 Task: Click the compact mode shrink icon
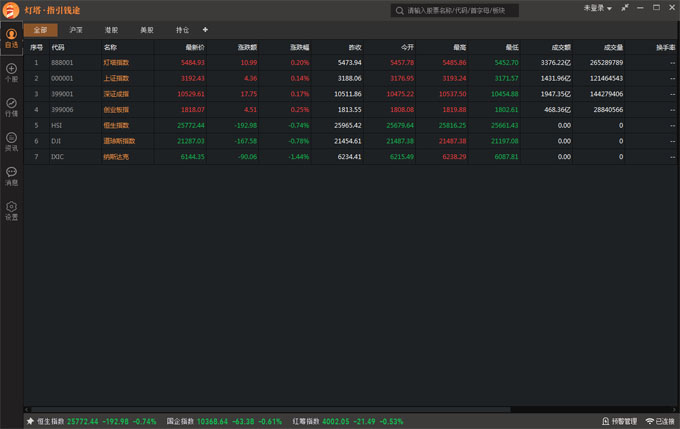pos(625,8)
